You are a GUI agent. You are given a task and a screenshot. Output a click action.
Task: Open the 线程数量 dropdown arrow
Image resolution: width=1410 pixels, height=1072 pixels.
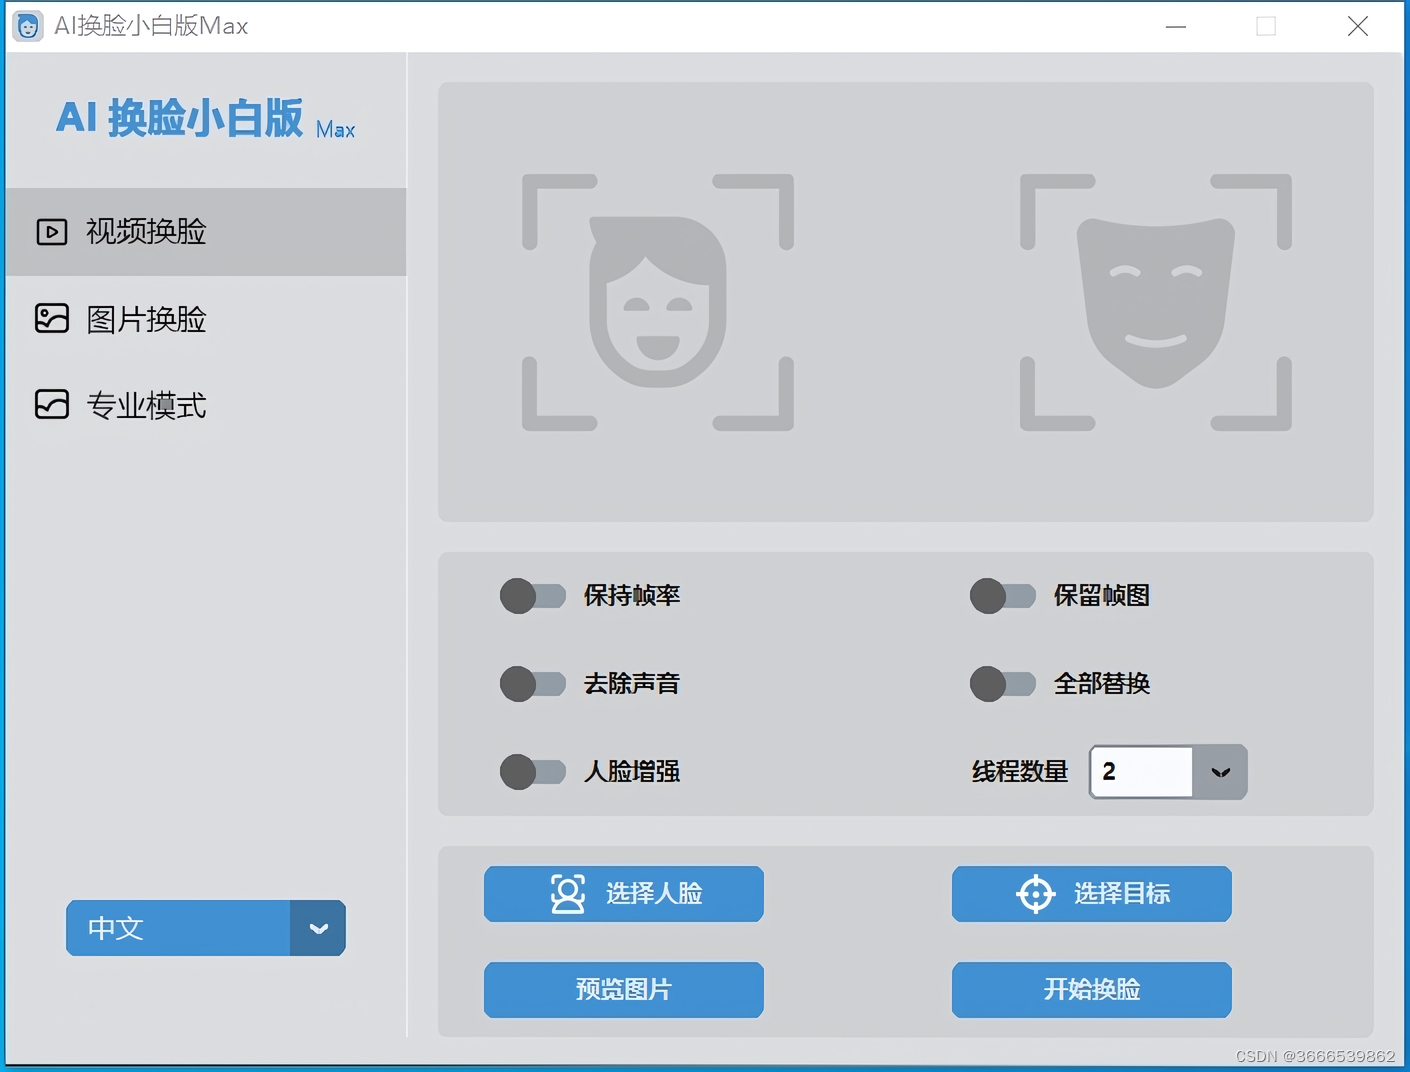pos(1220,772)
